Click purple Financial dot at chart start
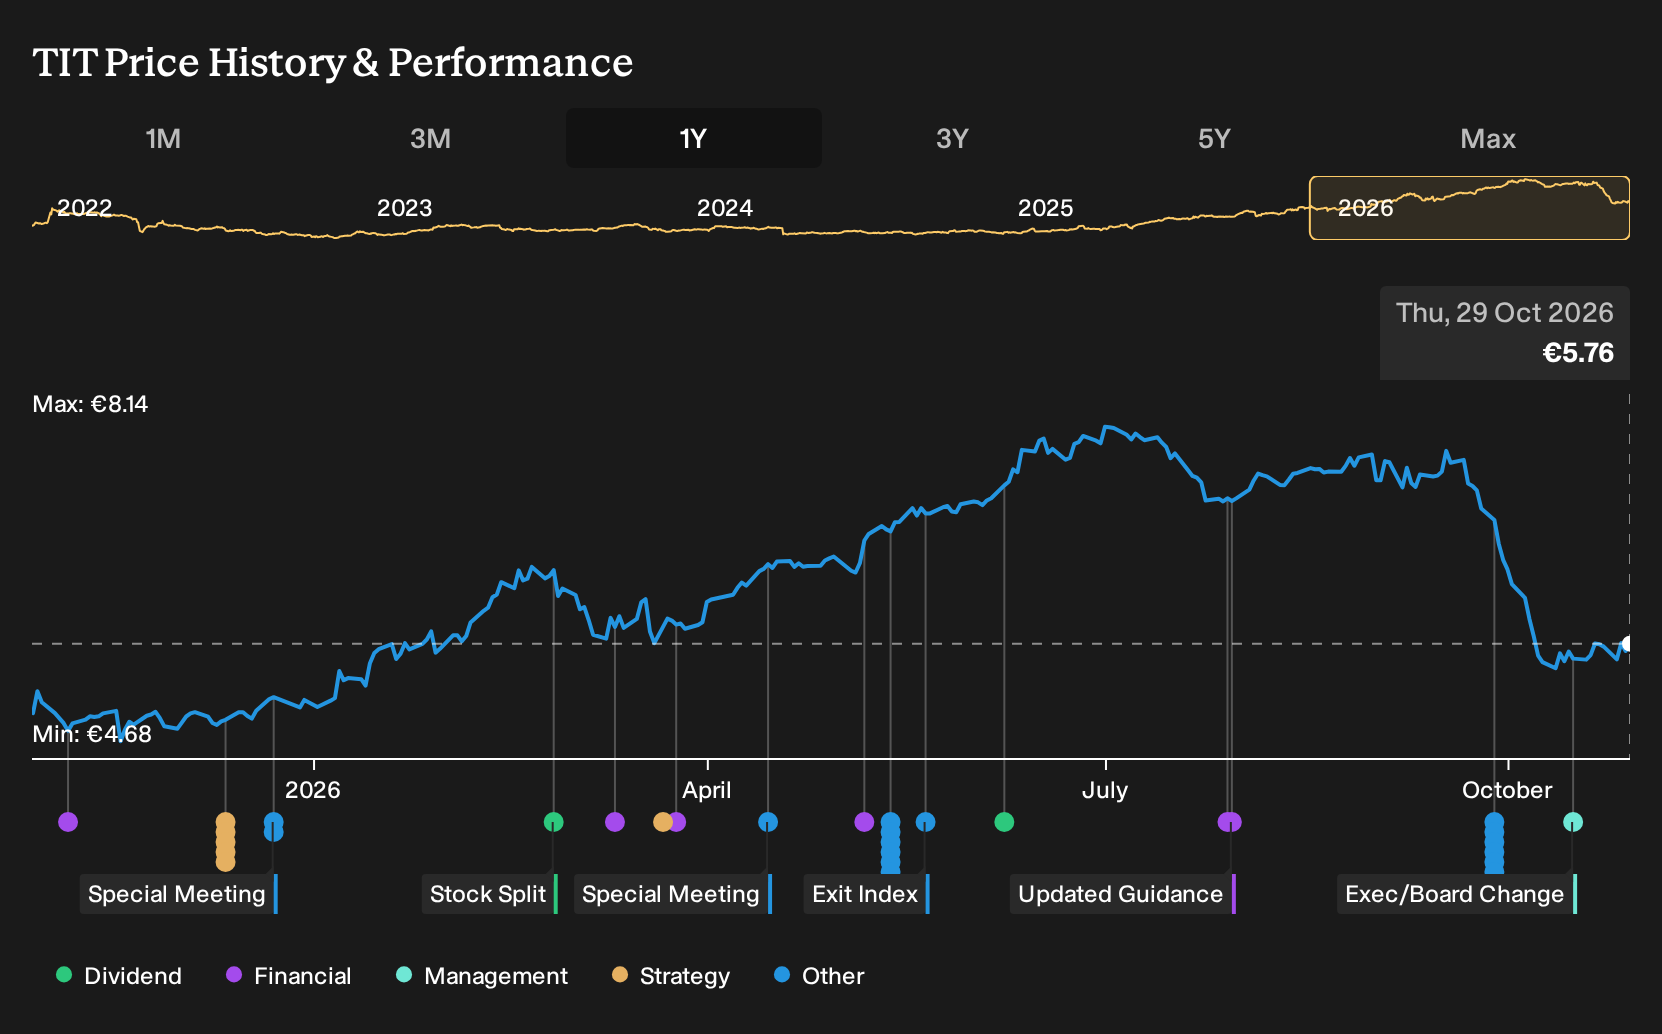The height and width of the screenshot is (1034, 1662). 68,822
